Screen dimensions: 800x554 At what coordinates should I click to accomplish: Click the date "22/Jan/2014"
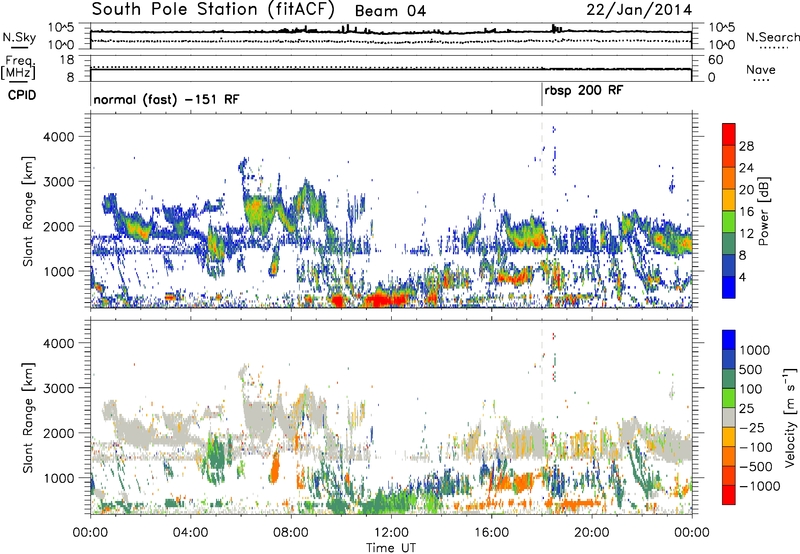639,10
